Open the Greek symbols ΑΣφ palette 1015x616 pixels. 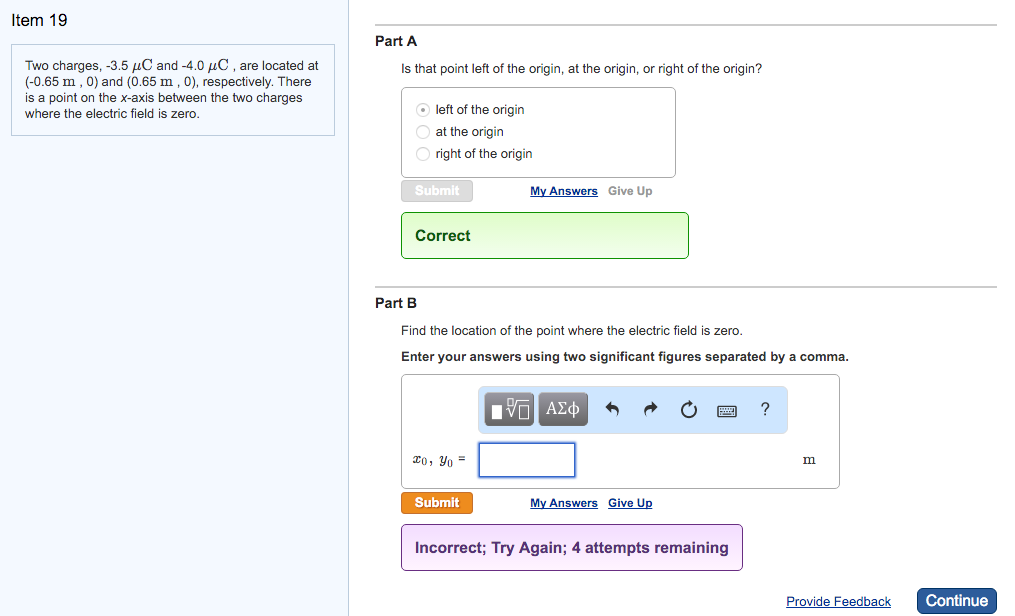pyautogui.click(x=562, y=409)
